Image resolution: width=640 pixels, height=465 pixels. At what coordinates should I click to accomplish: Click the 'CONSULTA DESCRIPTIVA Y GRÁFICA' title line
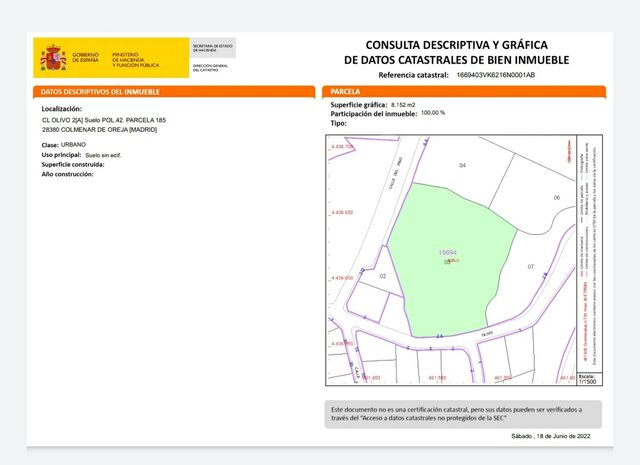pyautogui.click(x=456, y=45)
